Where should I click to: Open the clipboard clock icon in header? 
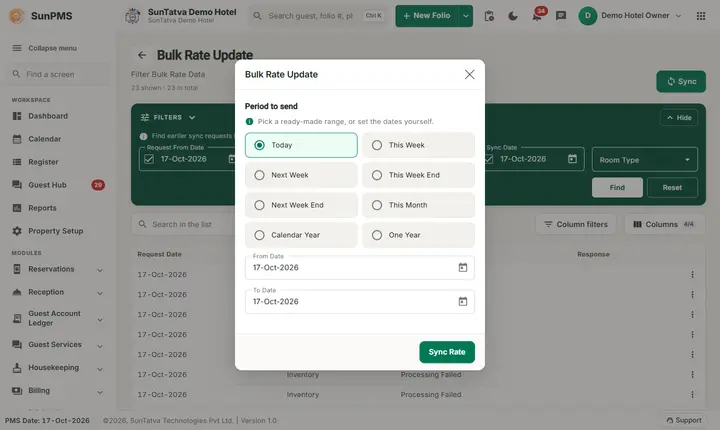[489, 16]
